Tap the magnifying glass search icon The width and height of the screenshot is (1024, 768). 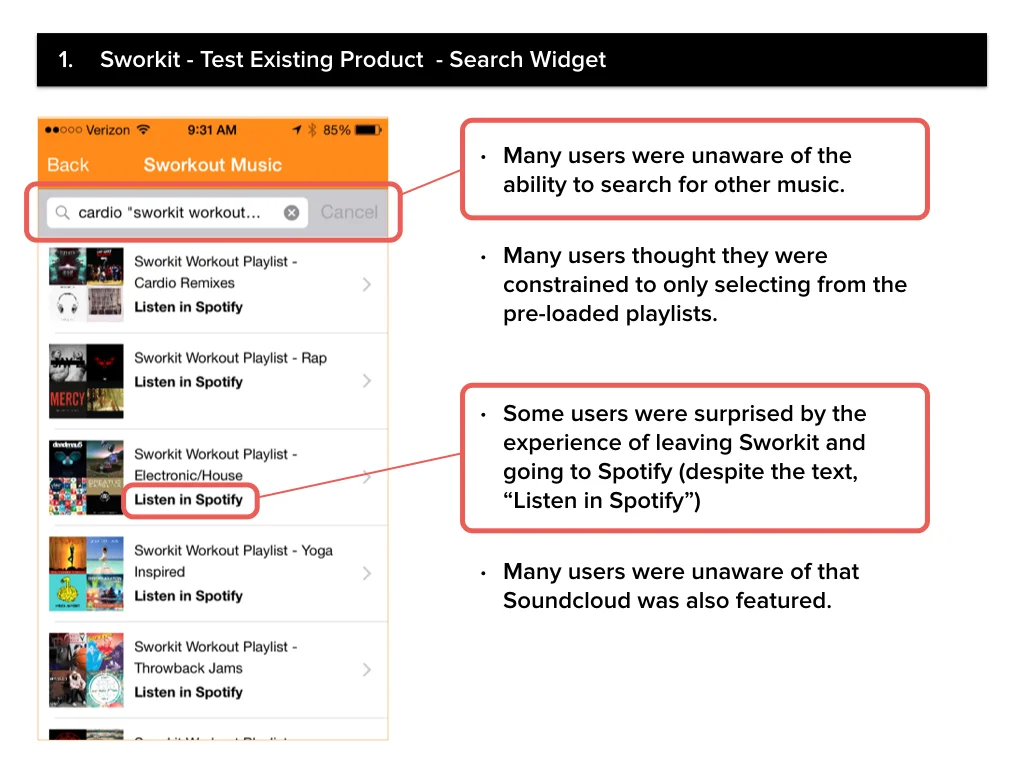[63, 213]
